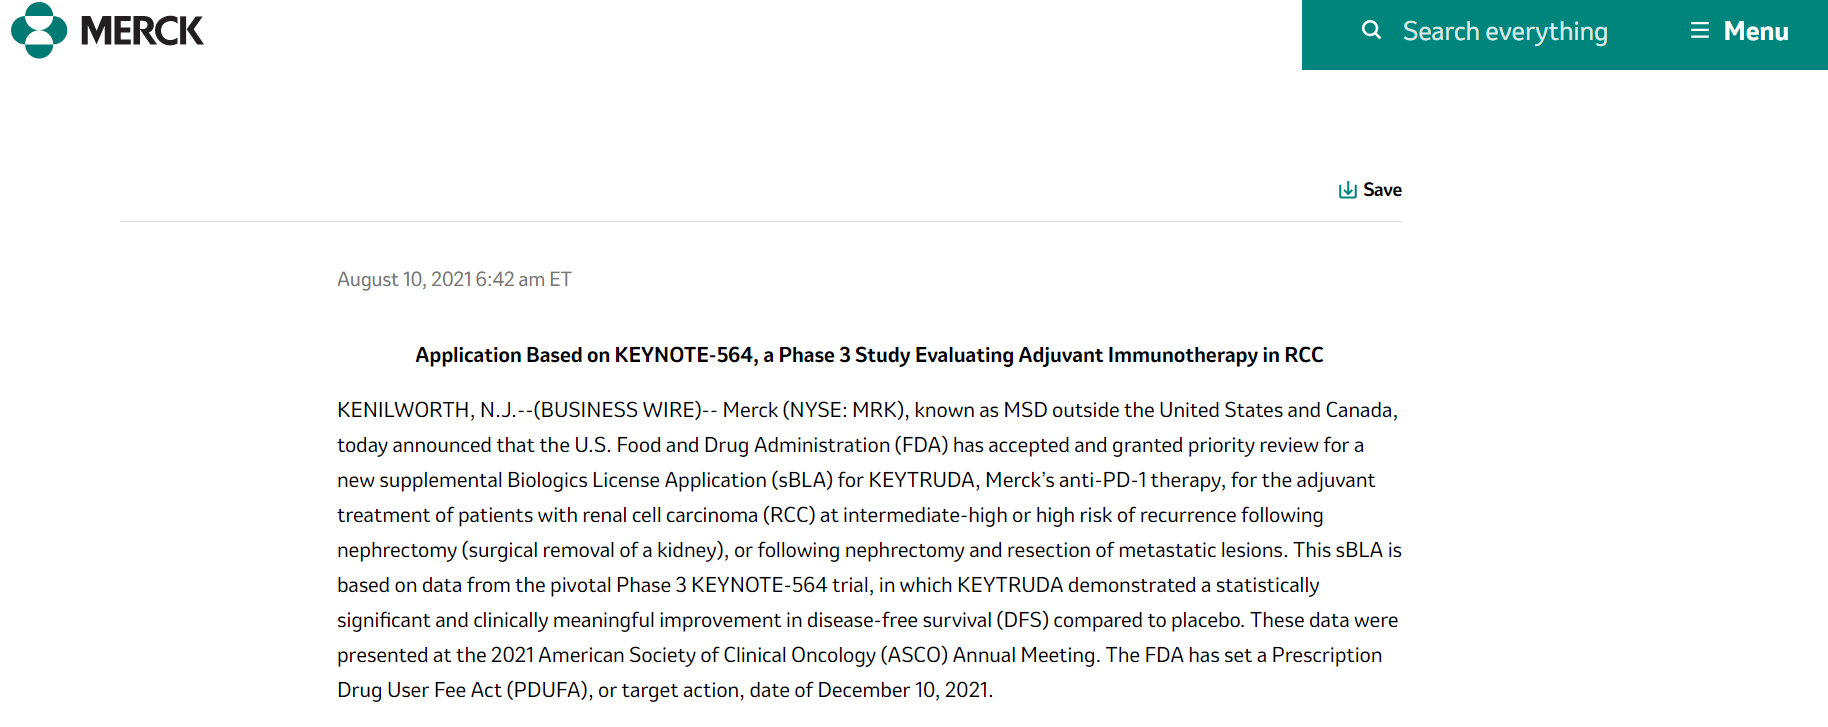Click the bold KEYNOTE-564 application subheading
Viewport: 1828px width, 727px height.
click(x=869, y=355)
